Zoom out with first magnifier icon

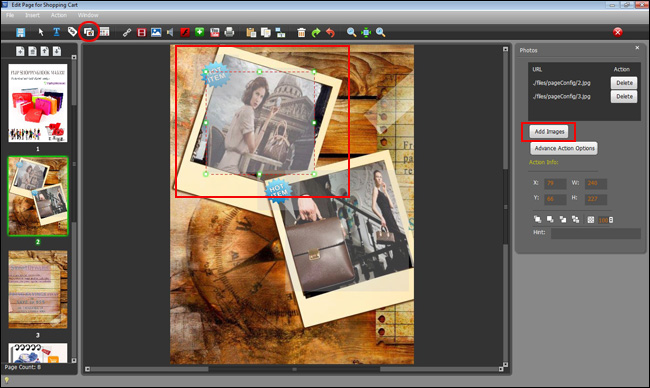pyautogui.click(x=351, y=32)
